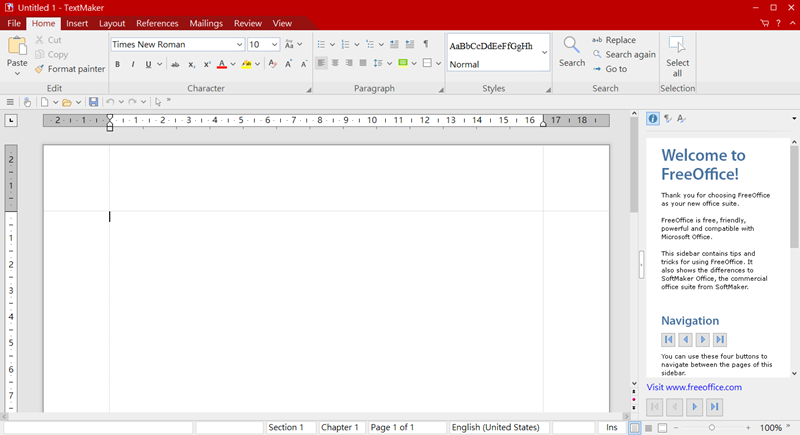800x435 pixels.
Task: Click the strikethrough icon
Action: 175,64
